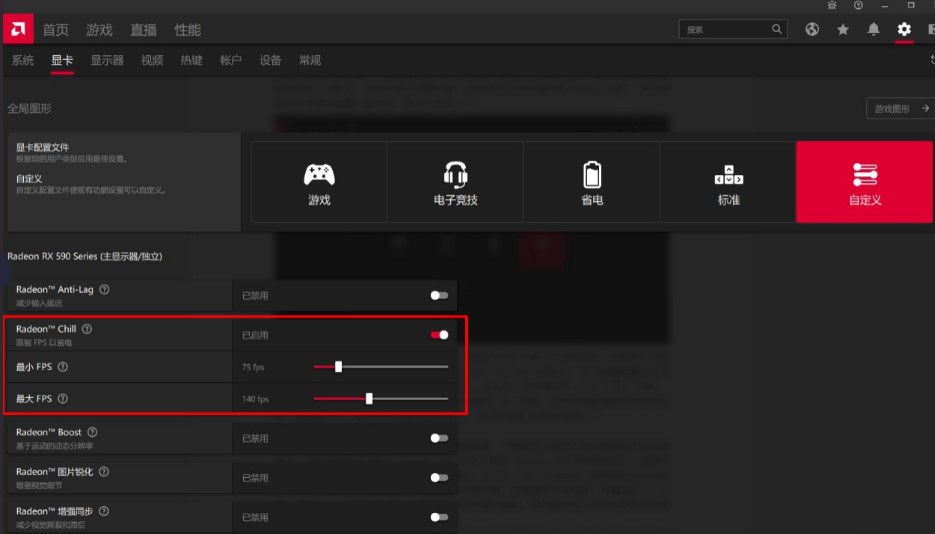Select the 省电 battery profile

(592, 182)
